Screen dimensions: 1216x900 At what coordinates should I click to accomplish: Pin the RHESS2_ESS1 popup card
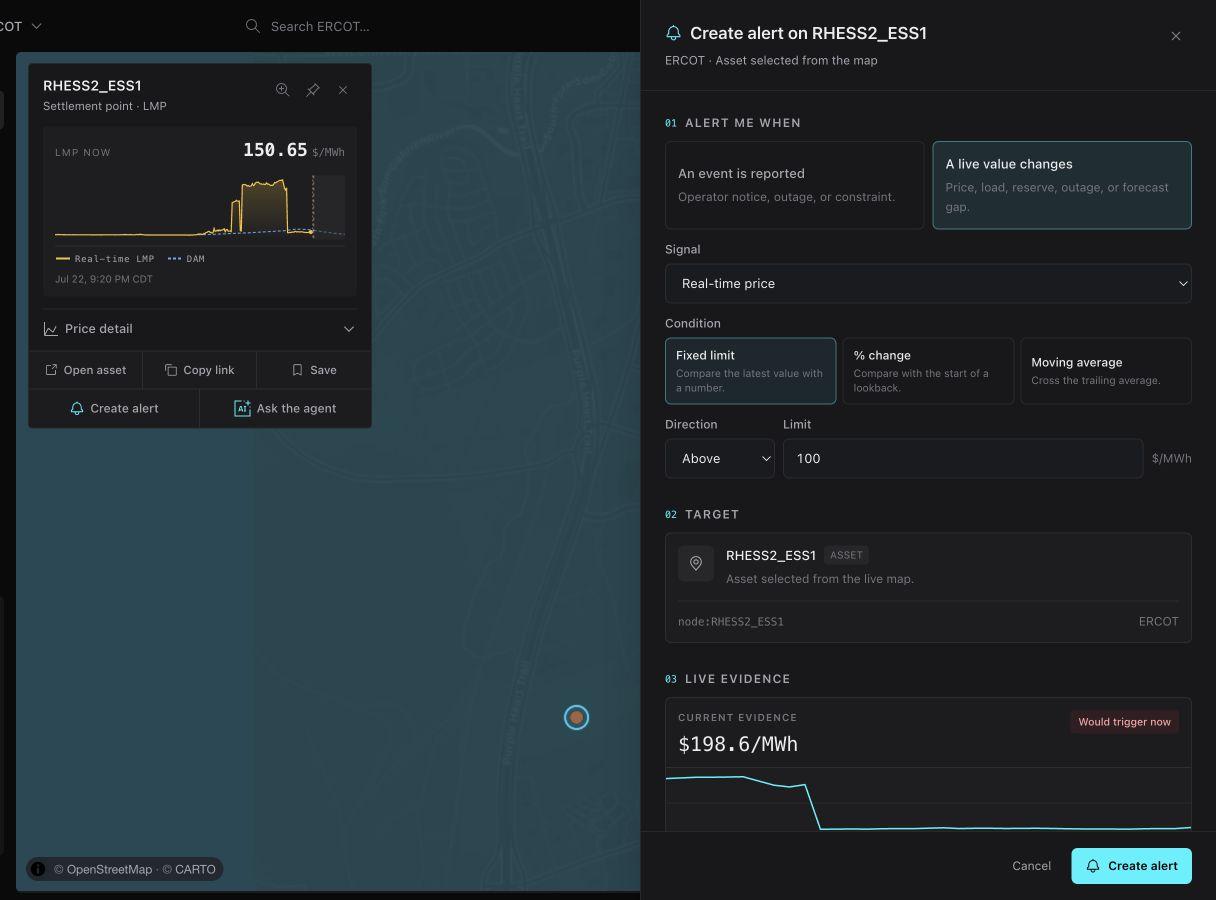[x=313, y=90]
